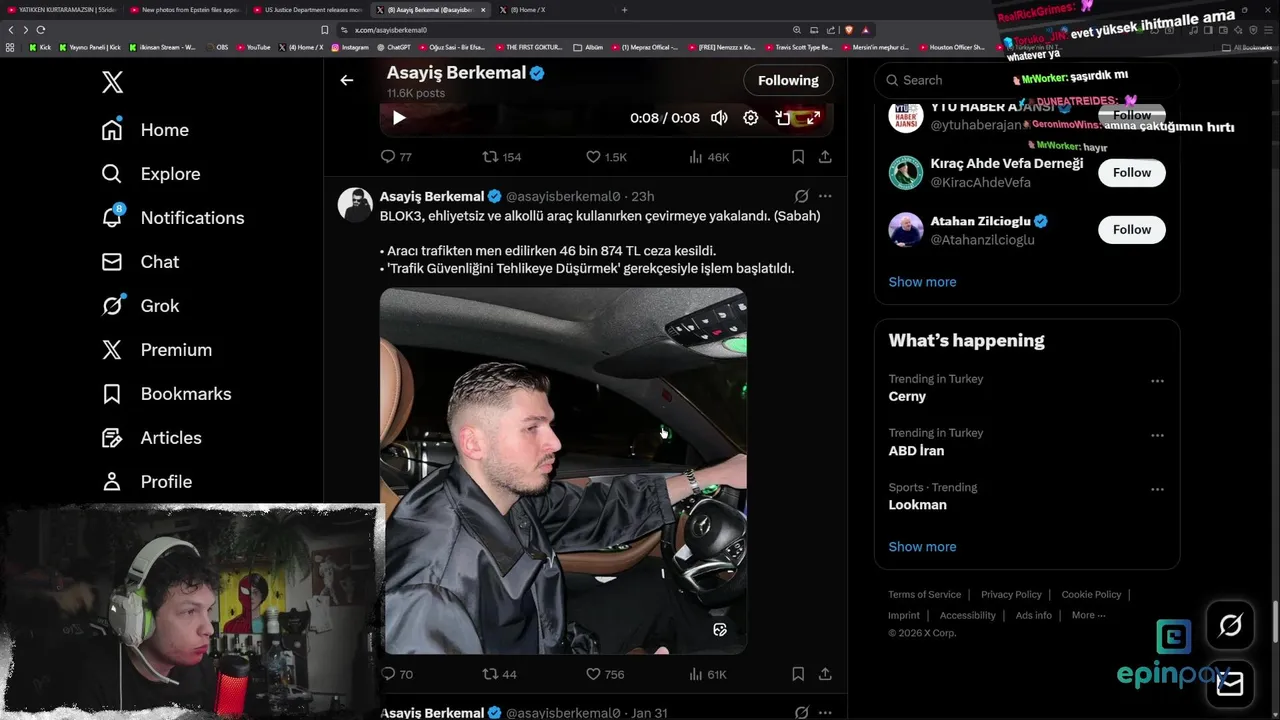Reload the page in the browser
Image resolution: width=1280 pixels, height=720 pixels.
click(41, 30)
